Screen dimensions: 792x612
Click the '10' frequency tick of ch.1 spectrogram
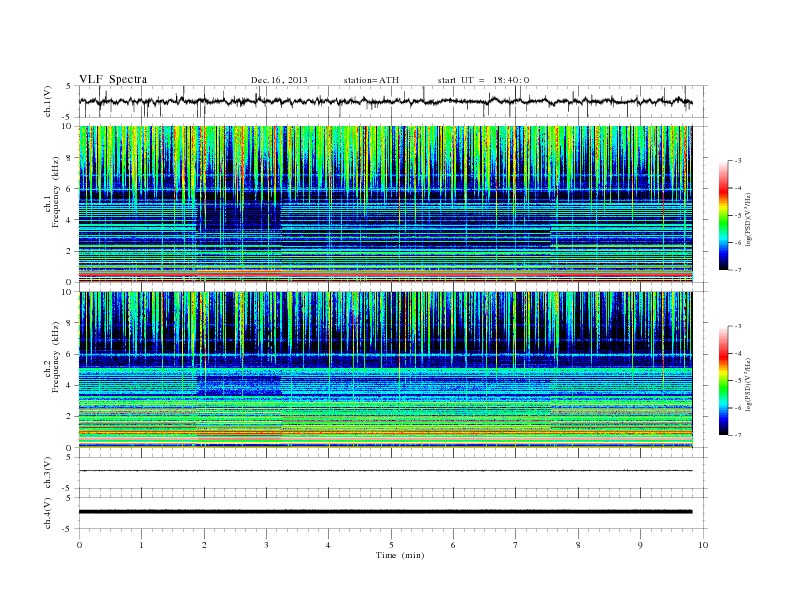pos(67,126)
